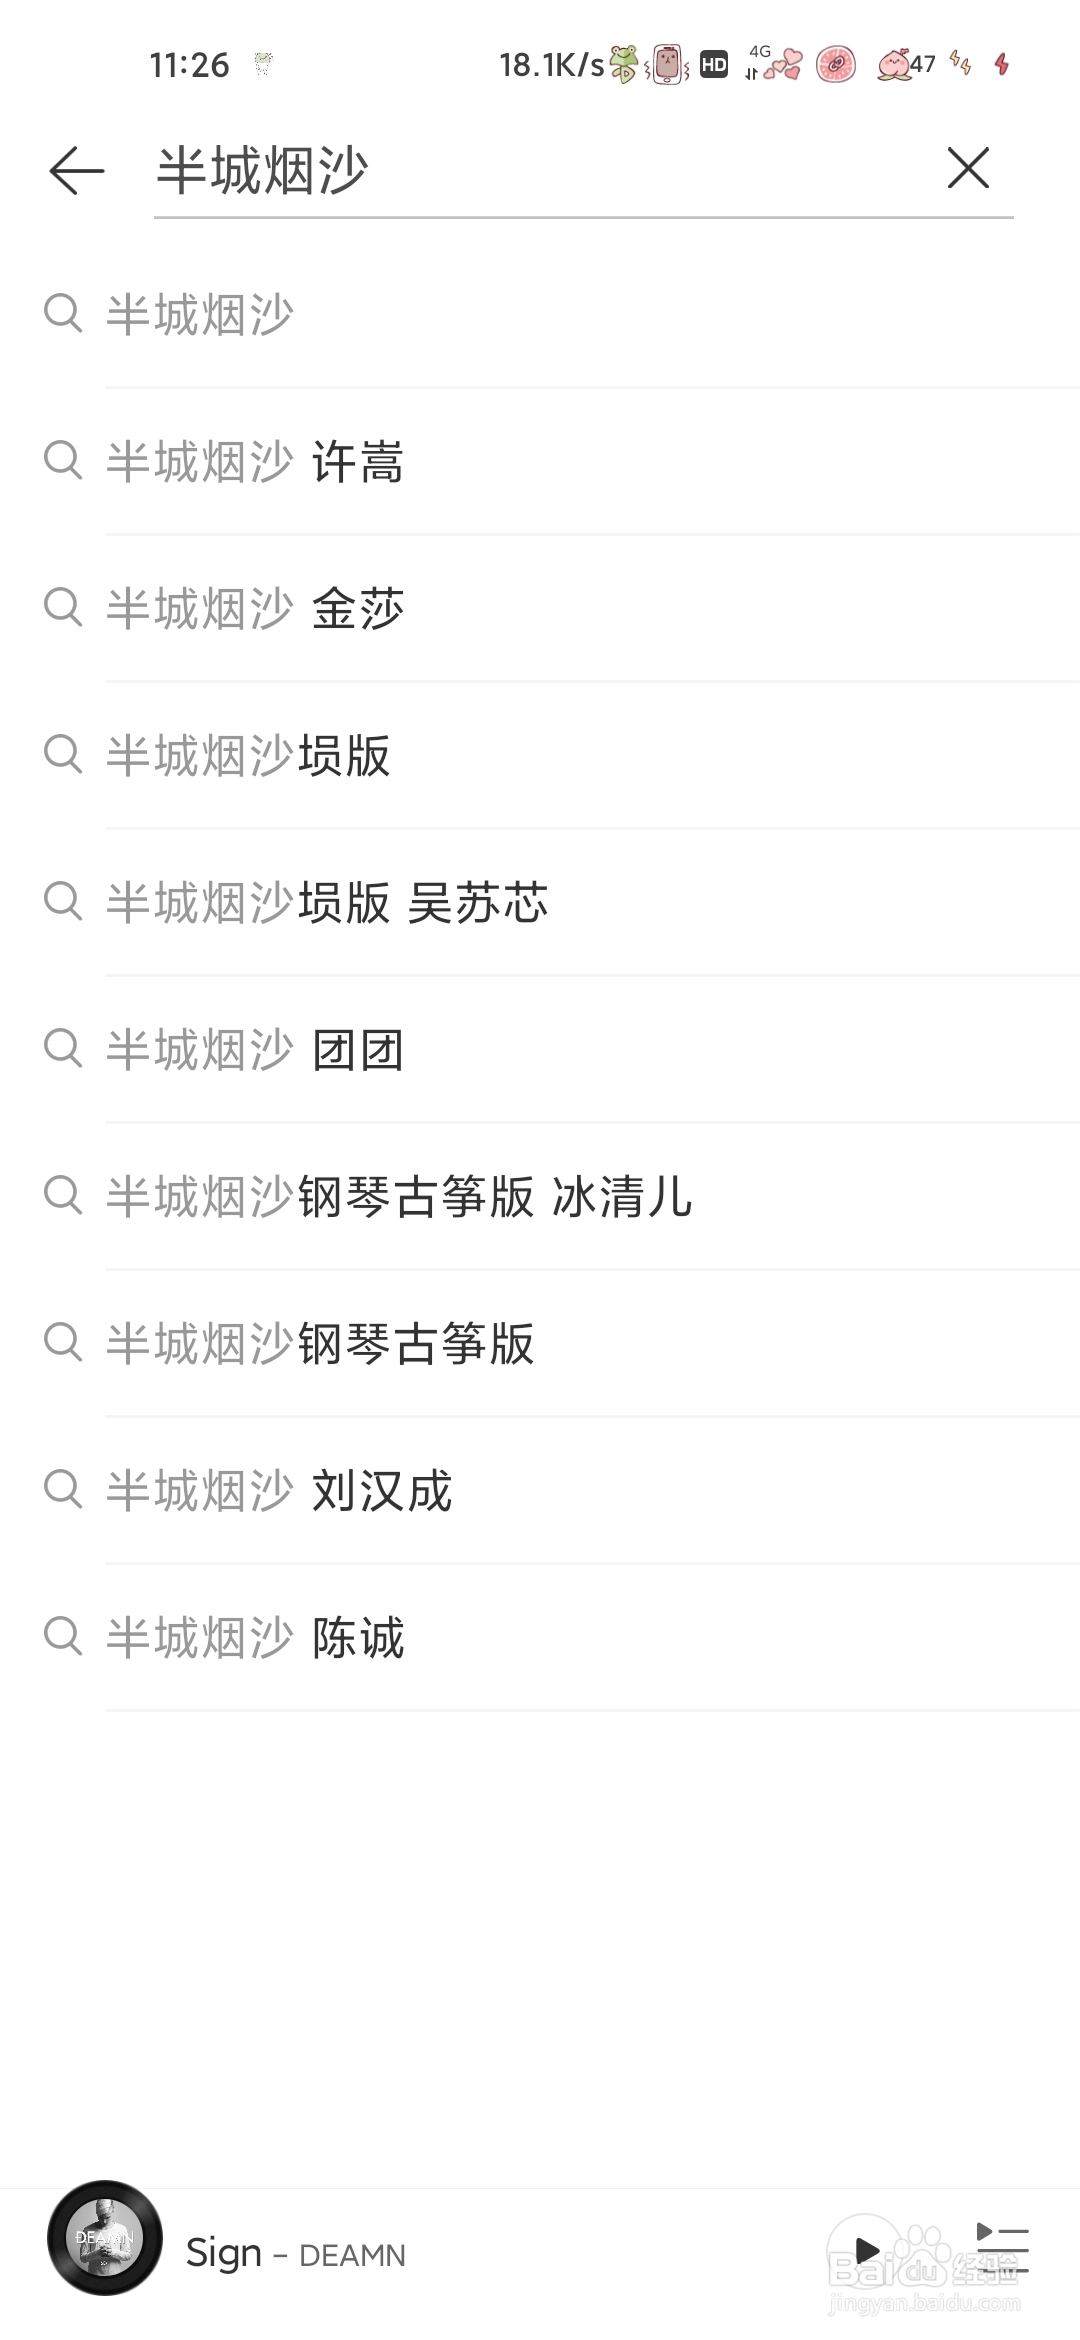Open the playlist queue icon
1080x2340 pixels.
(1002, 2250)
